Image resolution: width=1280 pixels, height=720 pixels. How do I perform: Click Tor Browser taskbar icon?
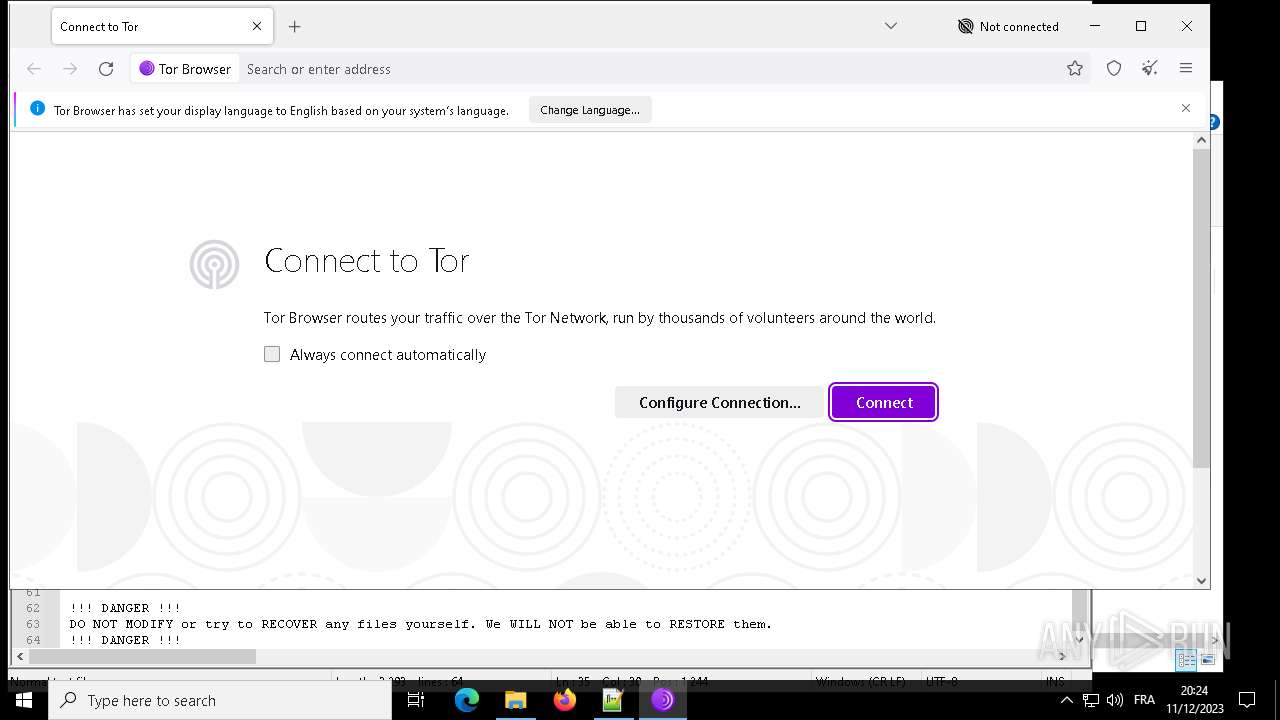[662, 700]
